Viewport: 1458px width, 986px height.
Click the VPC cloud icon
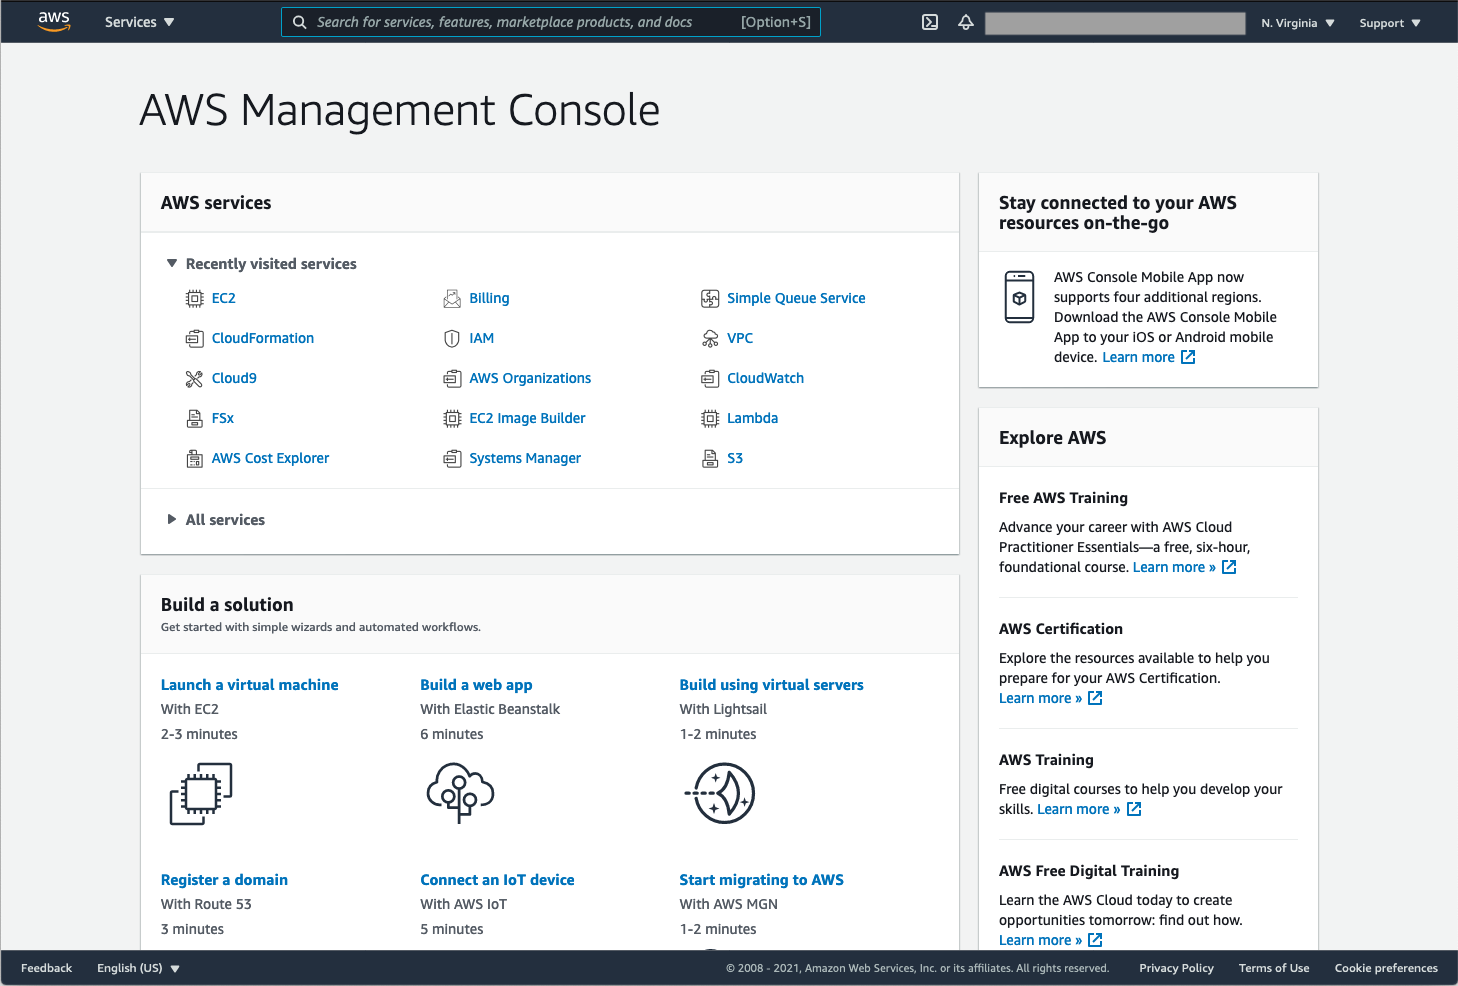pyautogui.click(x=710, y=338)
